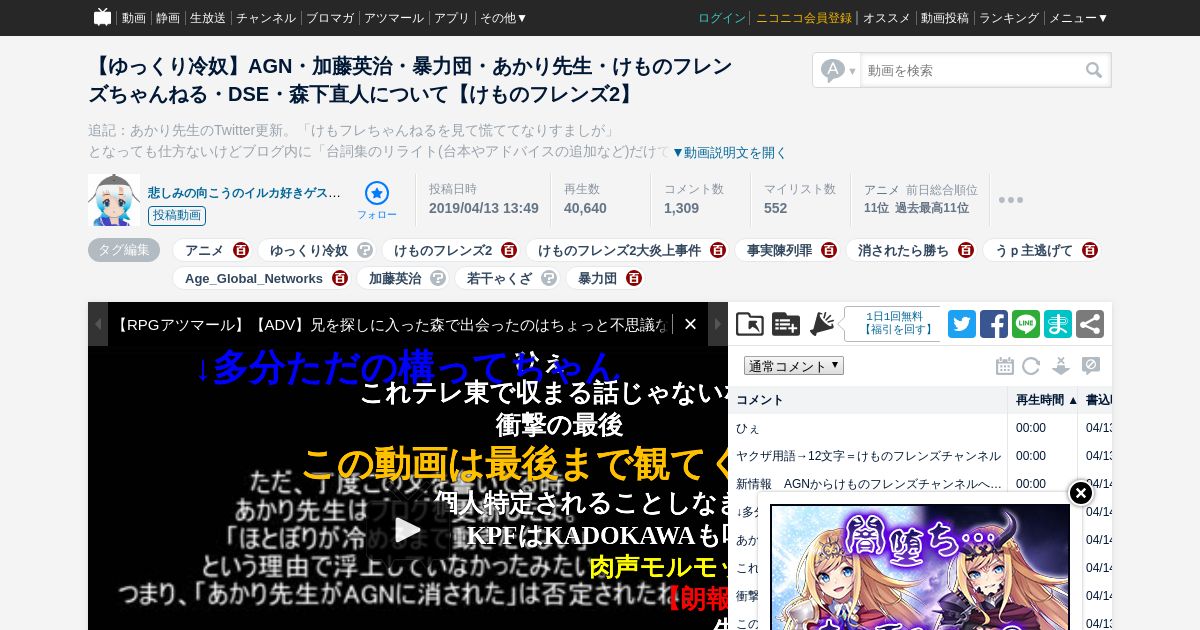Open the gray general share icon
Image resolution: width=1200 pixels, height=630 pixels.
tap(1090, 324)
